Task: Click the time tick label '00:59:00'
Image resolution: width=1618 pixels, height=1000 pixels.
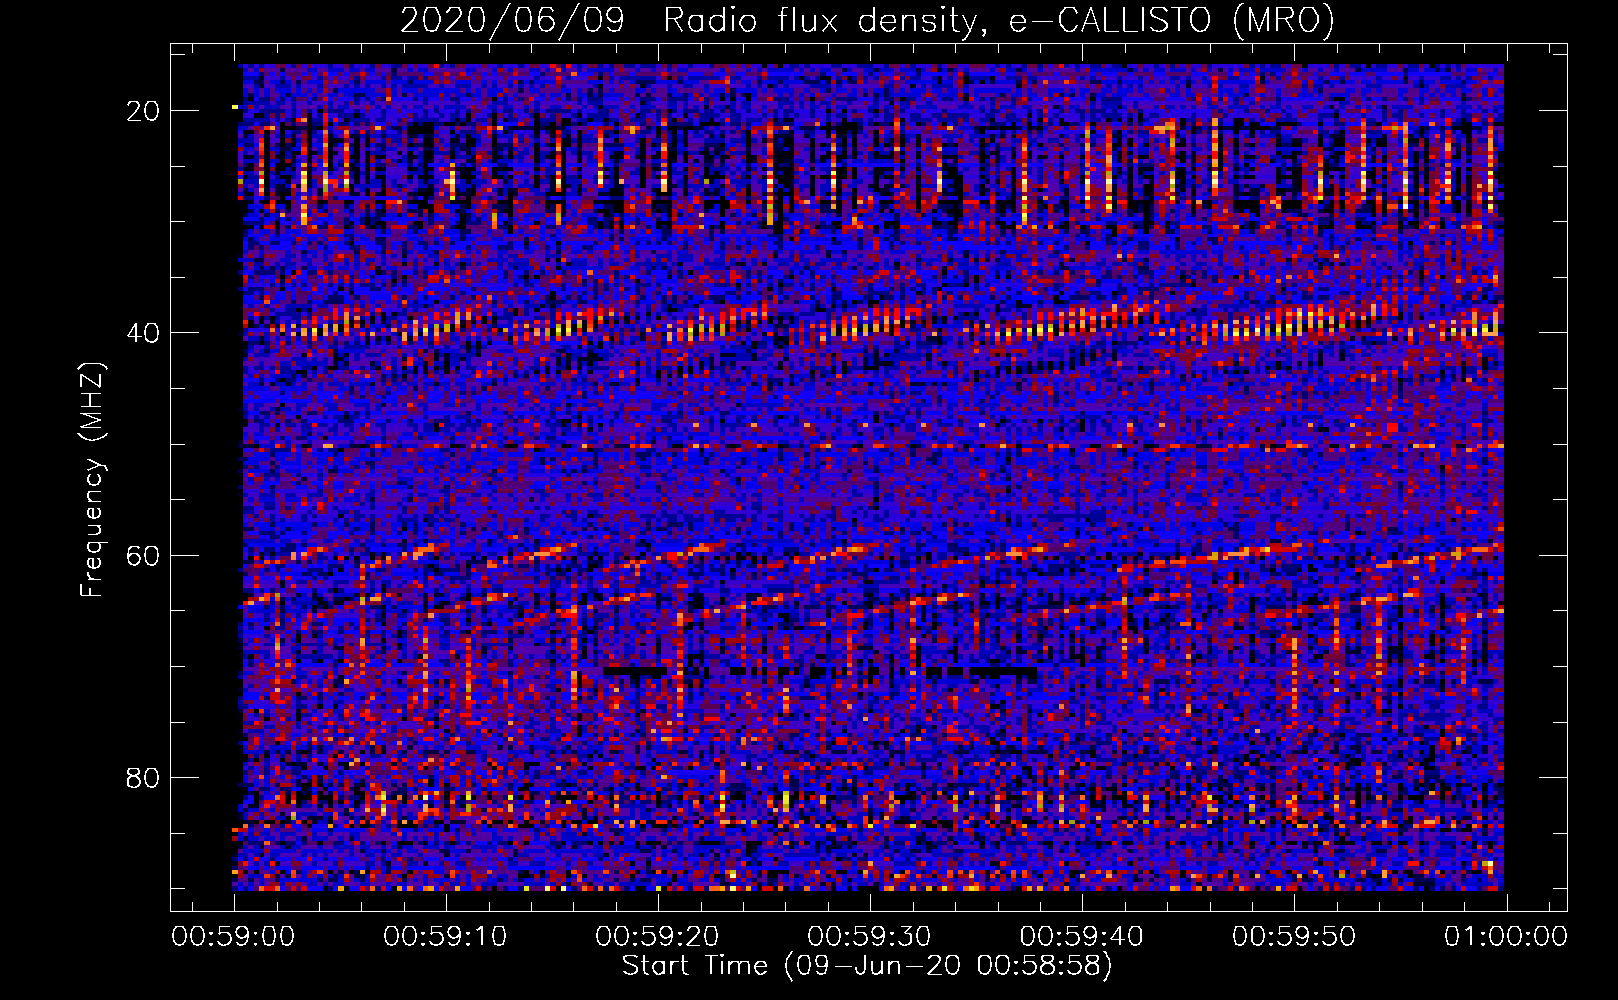Action: pos(233,936)
